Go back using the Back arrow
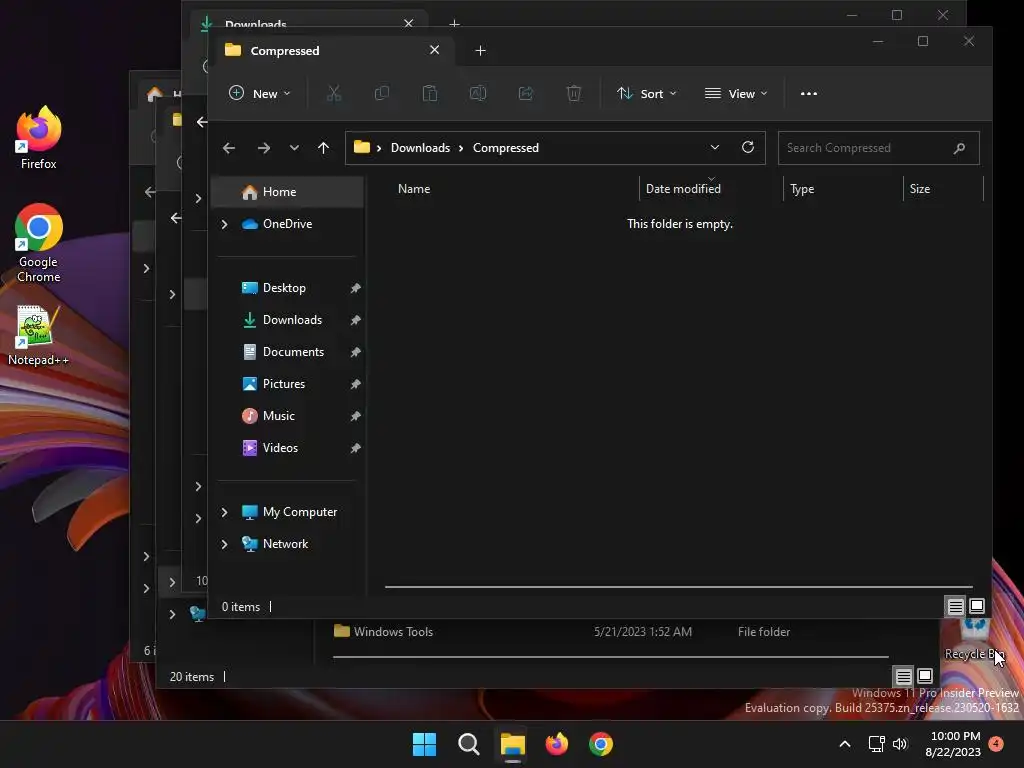The image size is (1024, 768). 229,148
